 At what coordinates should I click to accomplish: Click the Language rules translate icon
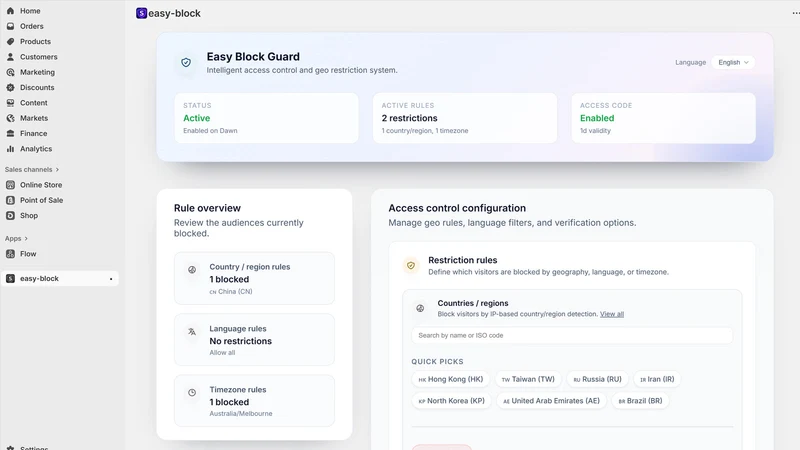[x=192, y=332]
